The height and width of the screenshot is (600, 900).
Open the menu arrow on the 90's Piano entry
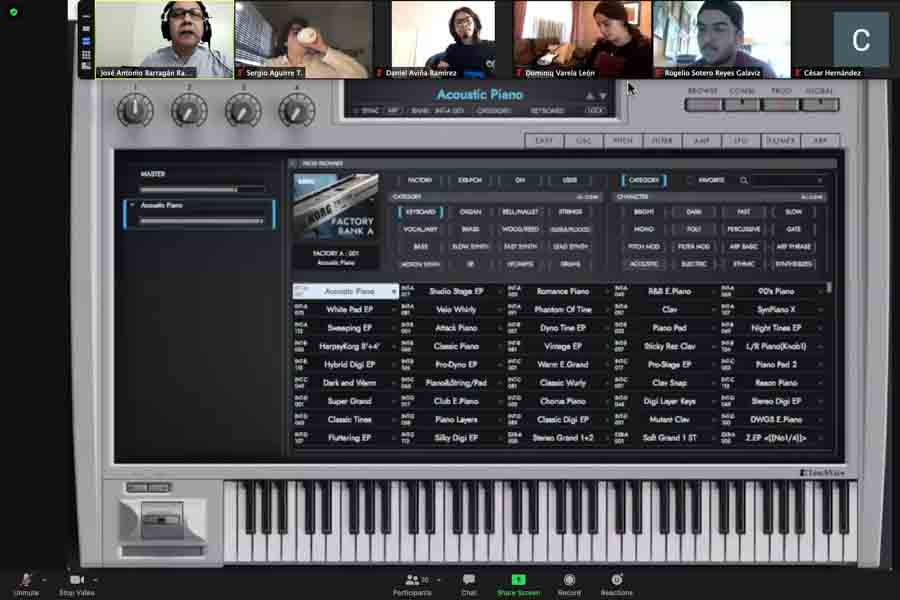click(820, 292)
